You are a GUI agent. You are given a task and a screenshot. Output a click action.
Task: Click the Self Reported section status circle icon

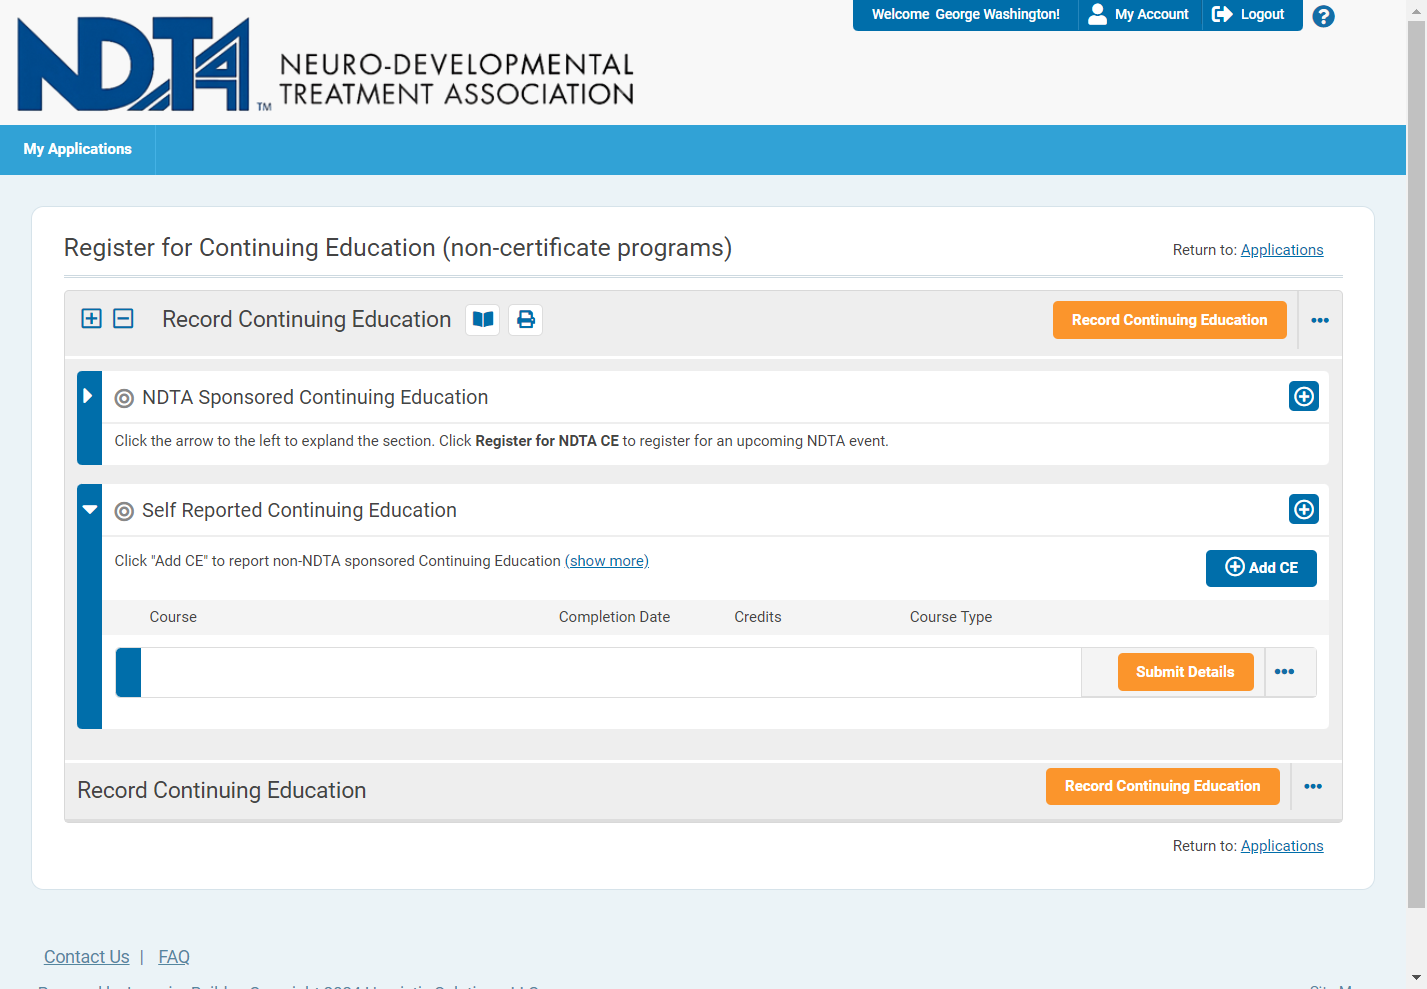pos(124,511)
